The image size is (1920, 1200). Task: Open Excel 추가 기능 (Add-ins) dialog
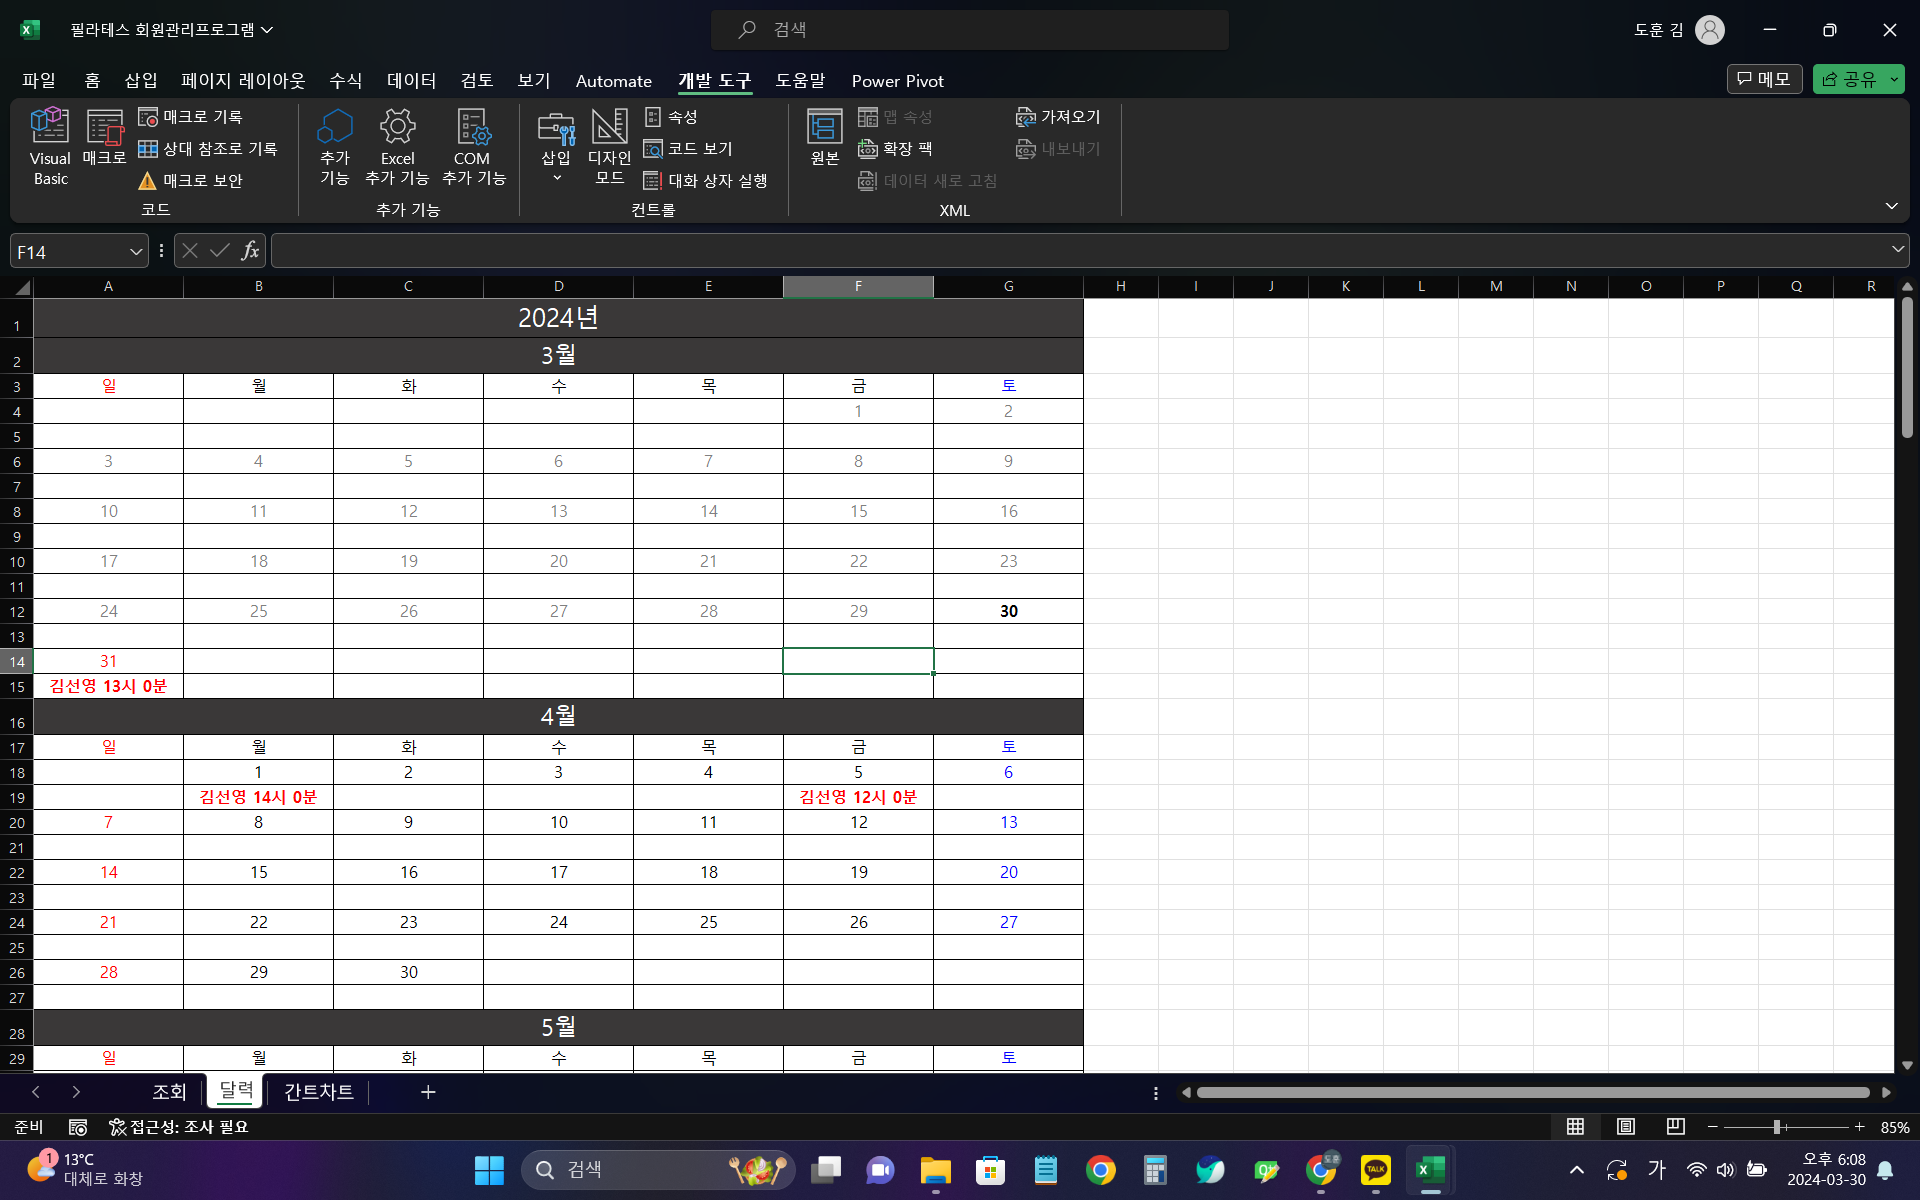point(397,146)
